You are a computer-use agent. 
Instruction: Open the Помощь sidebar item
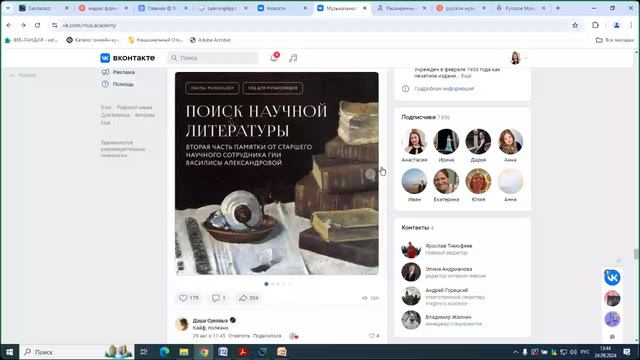coord(118,84)
